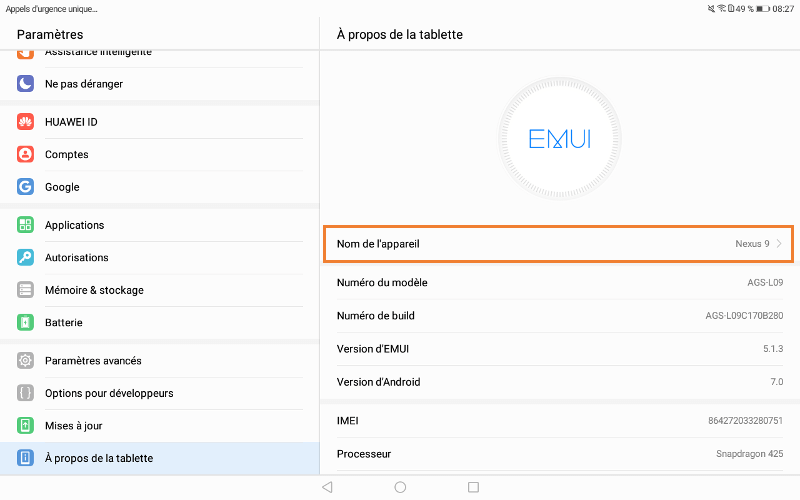Tap the build value AGS-L09C170B280
The width and height of the screenshot is (800, 500).
click(x=744, y=316)
